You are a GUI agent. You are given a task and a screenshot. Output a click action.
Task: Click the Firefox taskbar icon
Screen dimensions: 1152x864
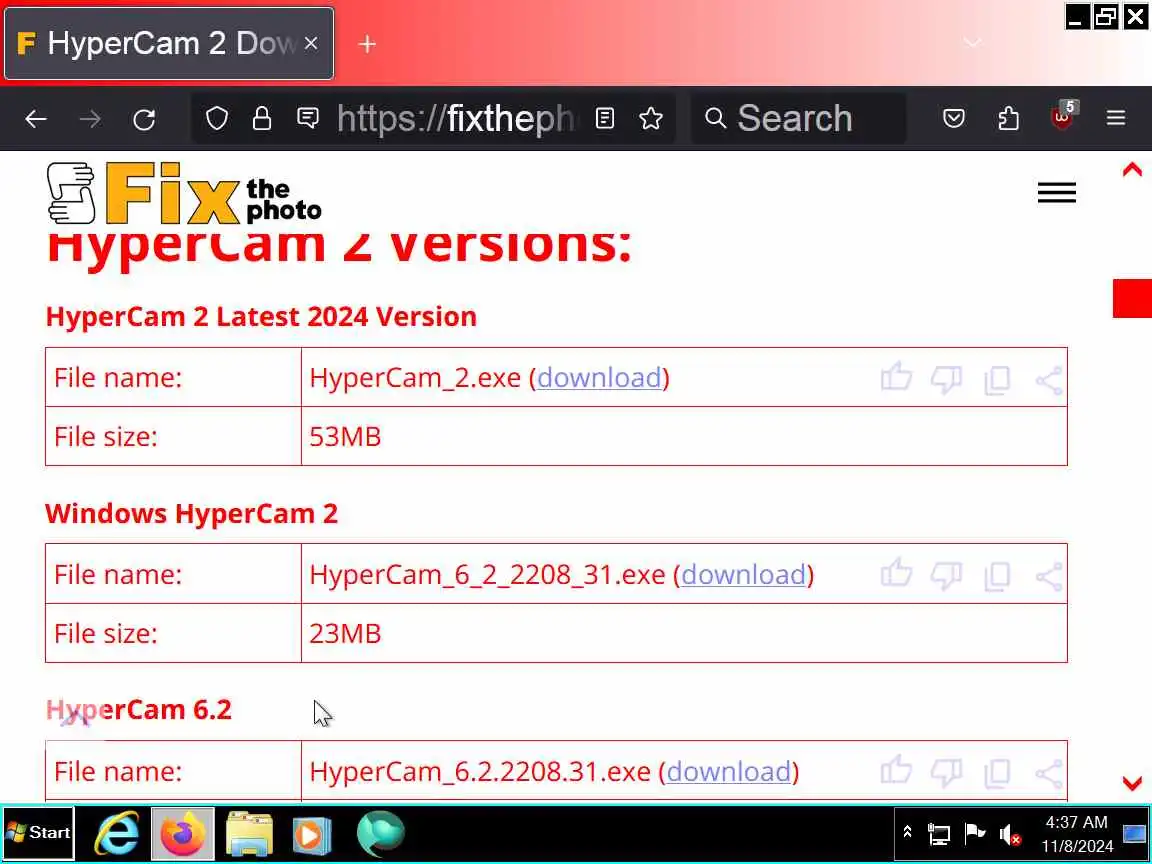[183, 834]
